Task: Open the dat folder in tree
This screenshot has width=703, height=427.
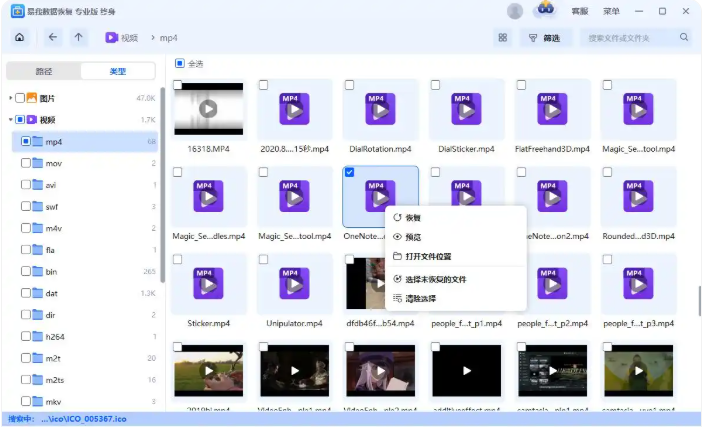Action: (85, 293)
